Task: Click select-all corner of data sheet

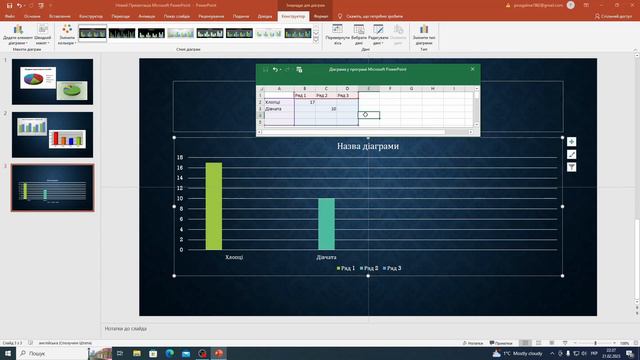Action: 260,89
